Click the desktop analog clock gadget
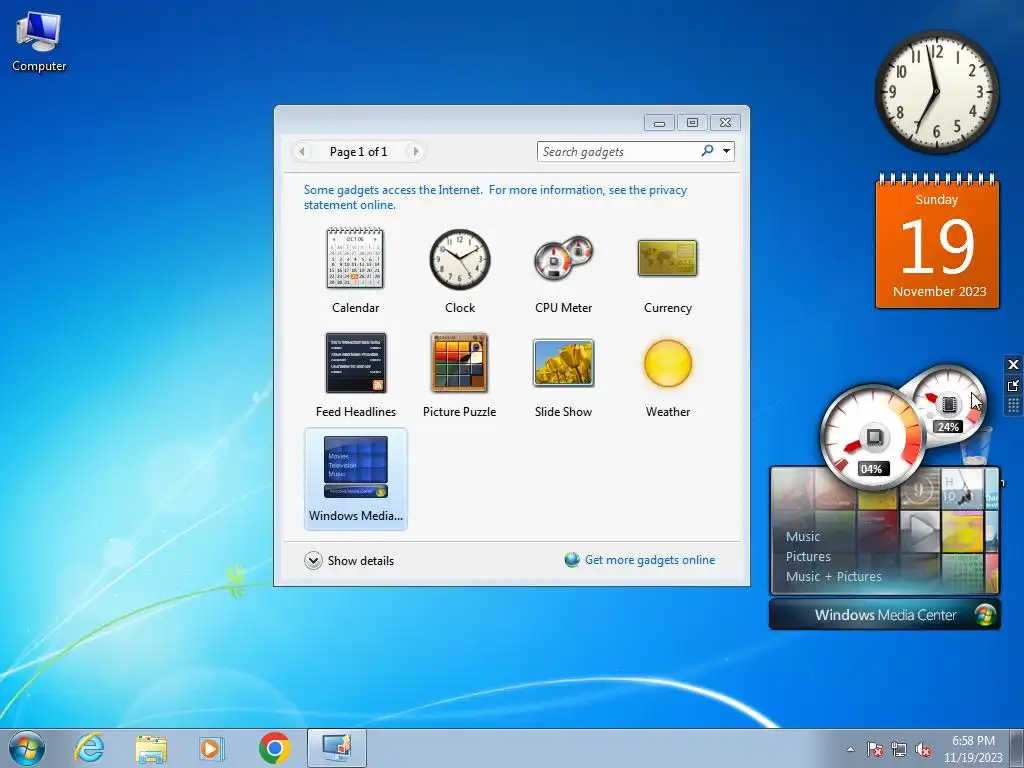 coord(936,92)
